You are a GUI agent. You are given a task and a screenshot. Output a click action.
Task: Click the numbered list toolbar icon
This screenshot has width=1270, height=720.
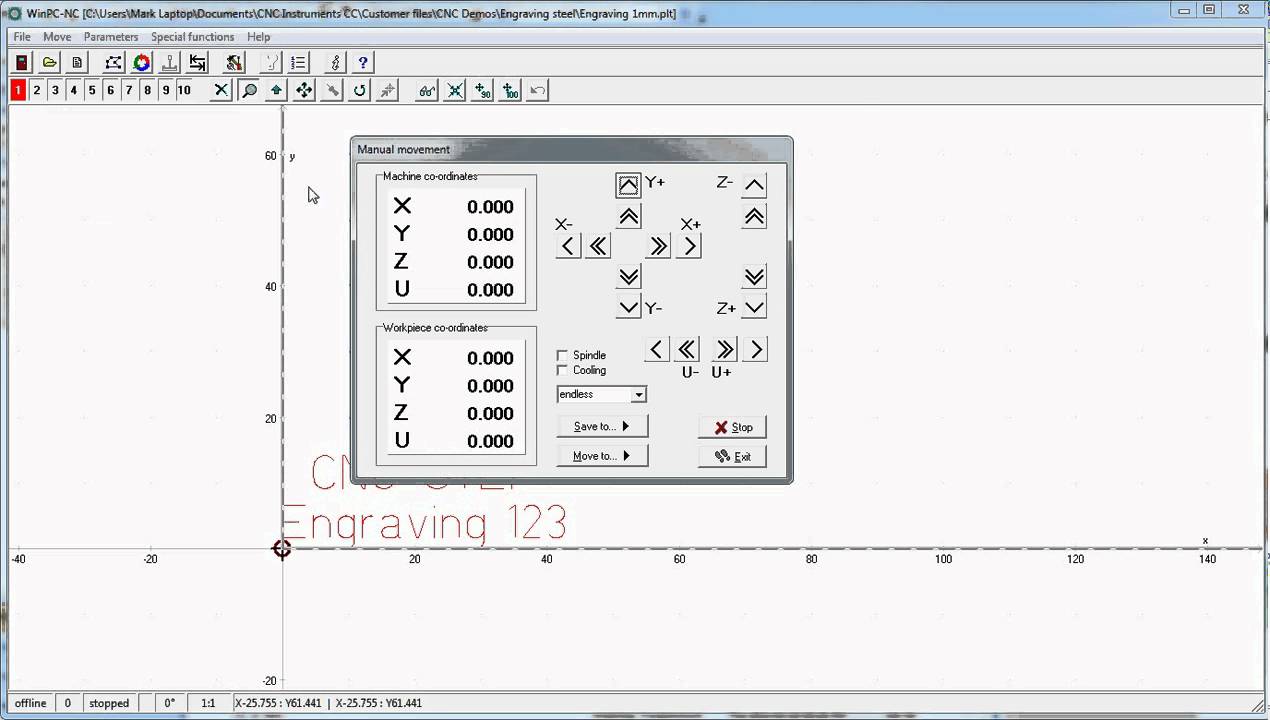299,62
